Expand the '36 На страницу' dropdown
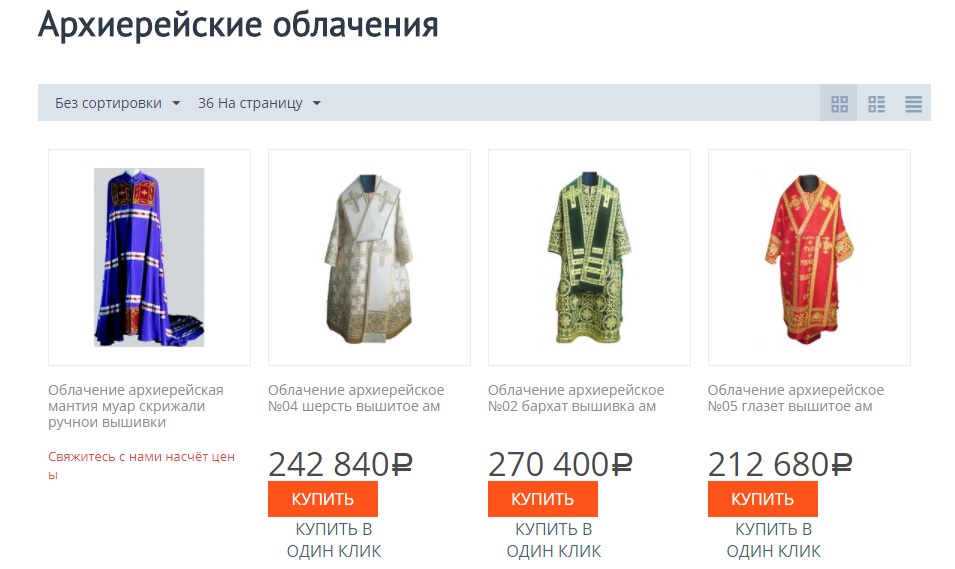This screenshot has width=955, height=569. [259, 103]
